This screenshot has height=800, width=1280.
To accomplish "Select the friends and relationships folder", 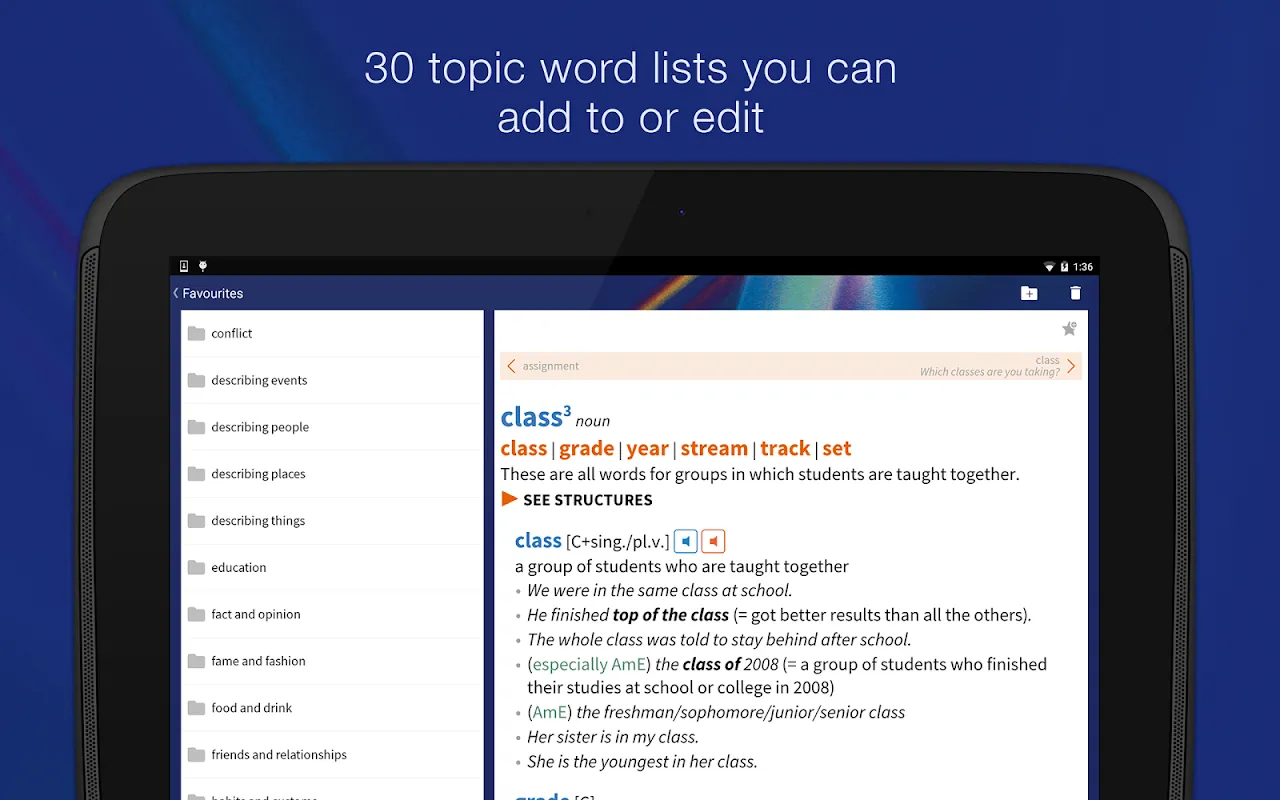I will pos(332,755).
